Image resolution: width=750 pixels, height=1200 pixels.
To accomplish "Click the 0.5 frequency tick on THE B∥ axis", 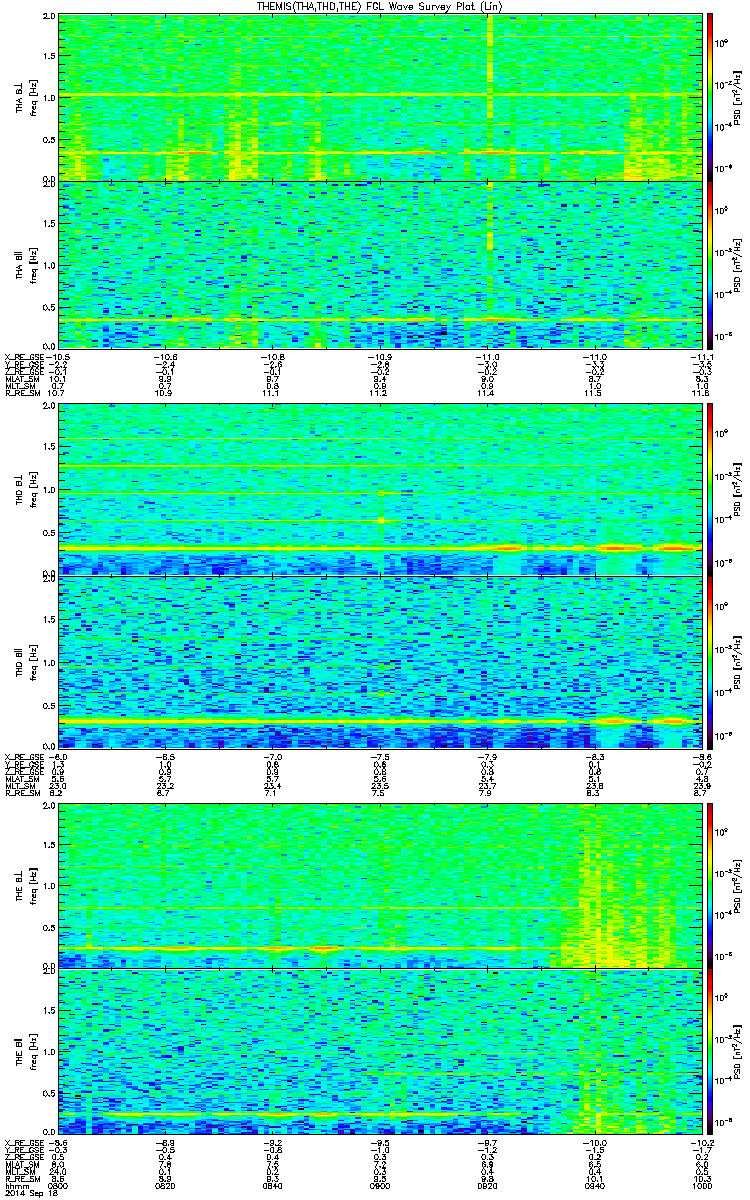I will 47,1092.
